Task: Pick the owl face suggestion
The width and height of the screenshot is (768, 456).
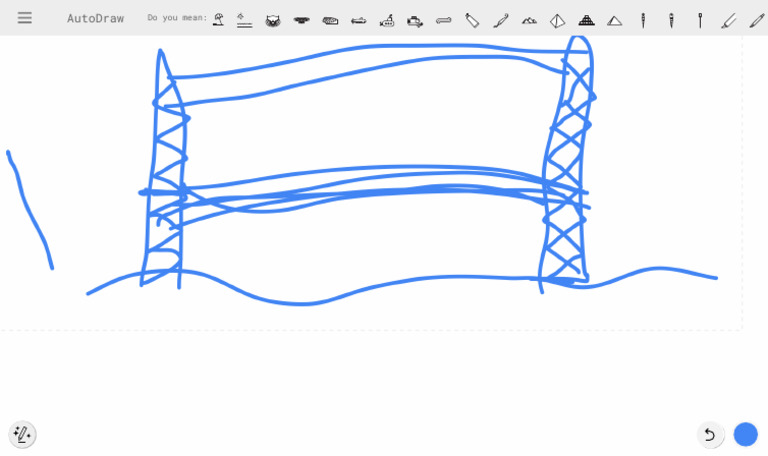Action: coord(273,21)
